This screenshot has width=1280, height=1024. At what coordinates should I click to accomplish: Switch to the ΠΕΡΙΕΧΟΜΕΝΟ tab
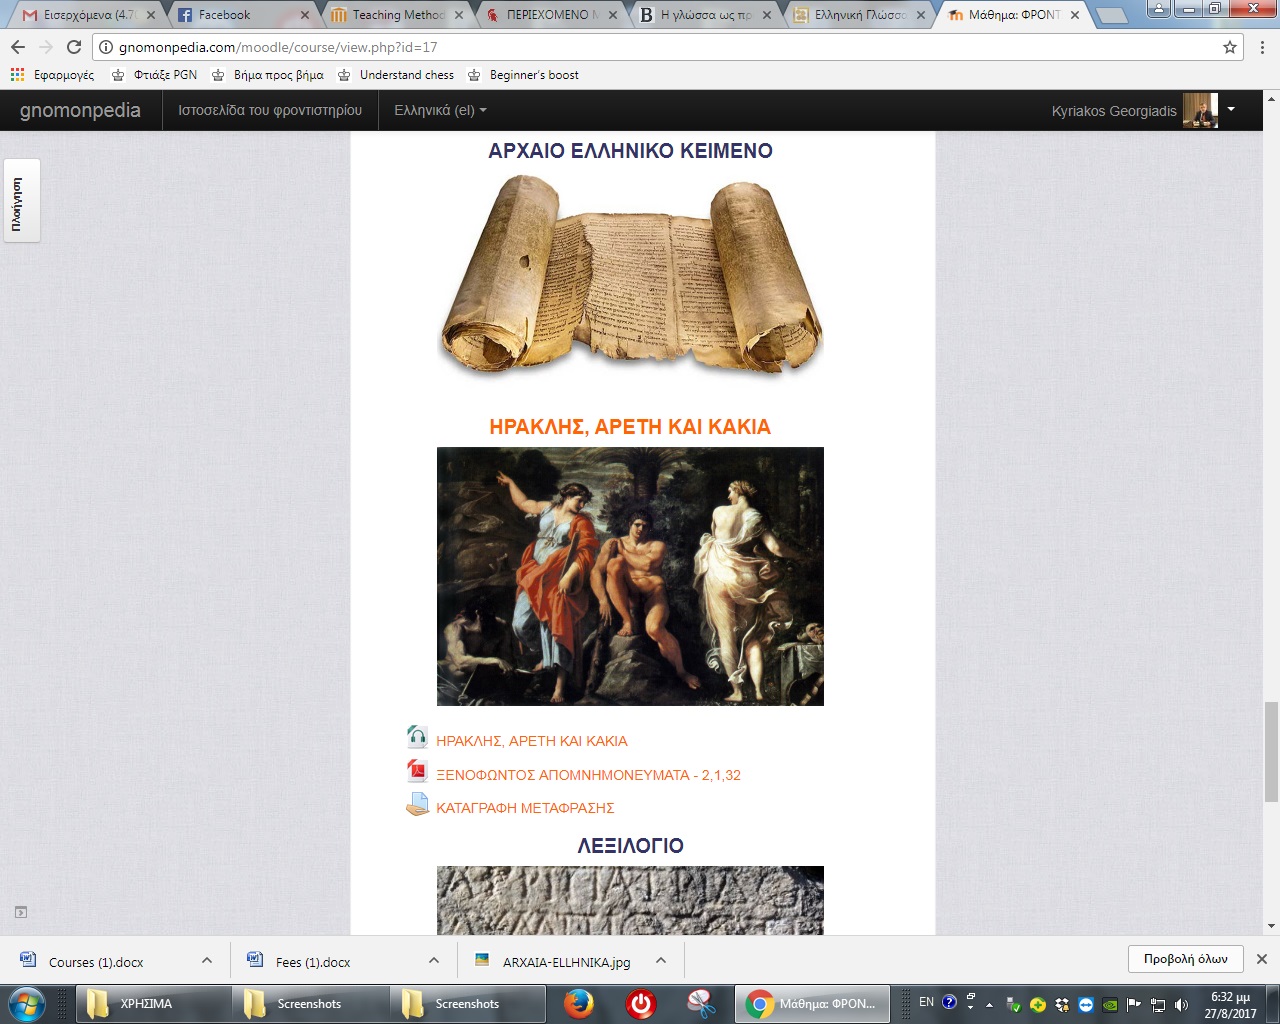(551, 15)
